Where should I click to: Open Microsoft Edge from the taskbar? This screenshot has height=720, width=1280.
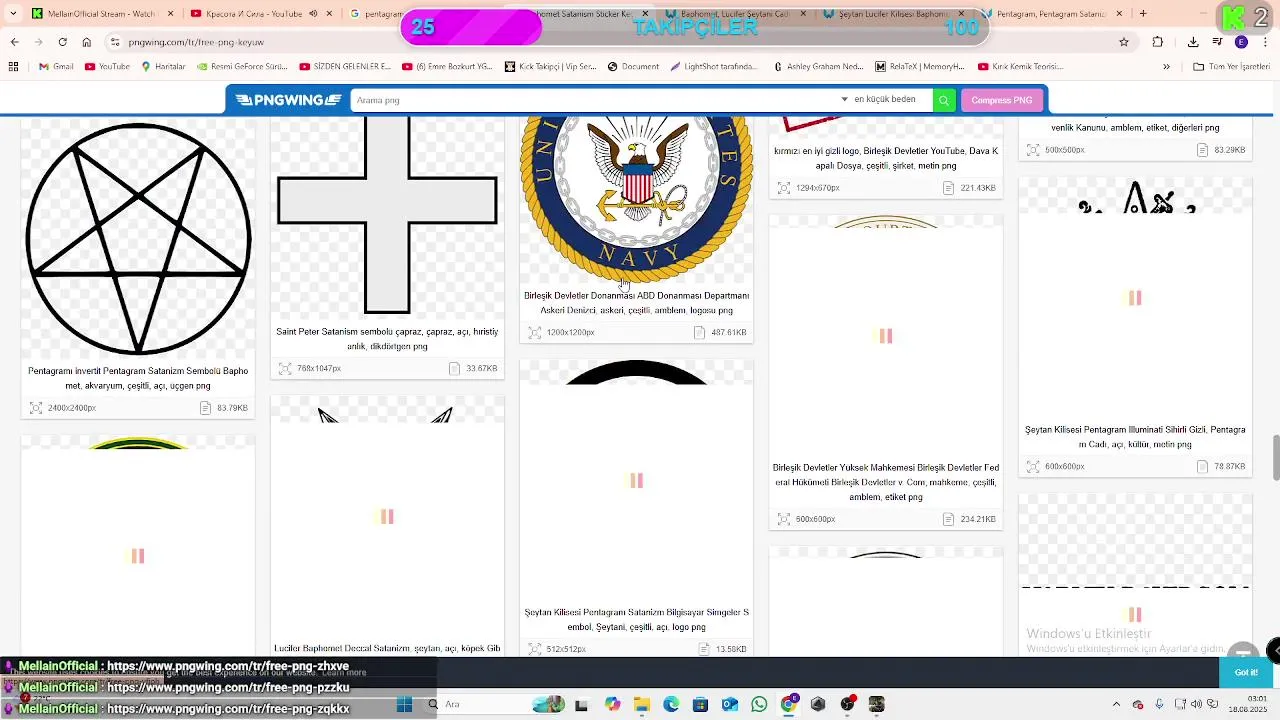pos(671,705)
